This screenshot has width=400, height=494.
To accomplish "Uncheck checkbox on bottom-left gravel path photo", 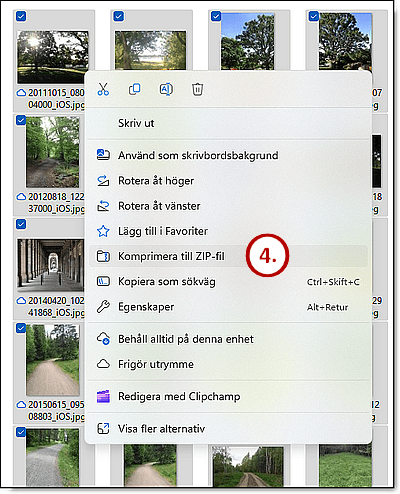I will pos(21,432).
